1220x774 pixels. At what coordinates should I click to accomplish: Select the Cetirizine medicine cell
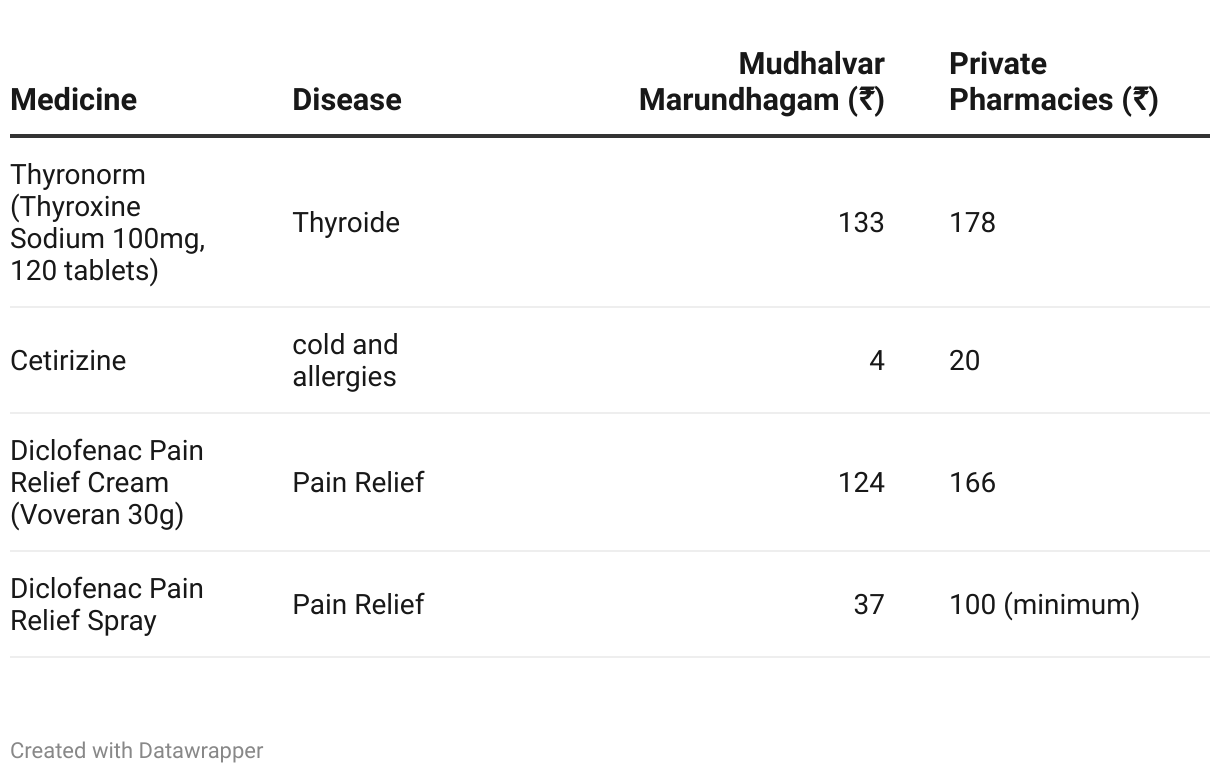click(68, 360)
